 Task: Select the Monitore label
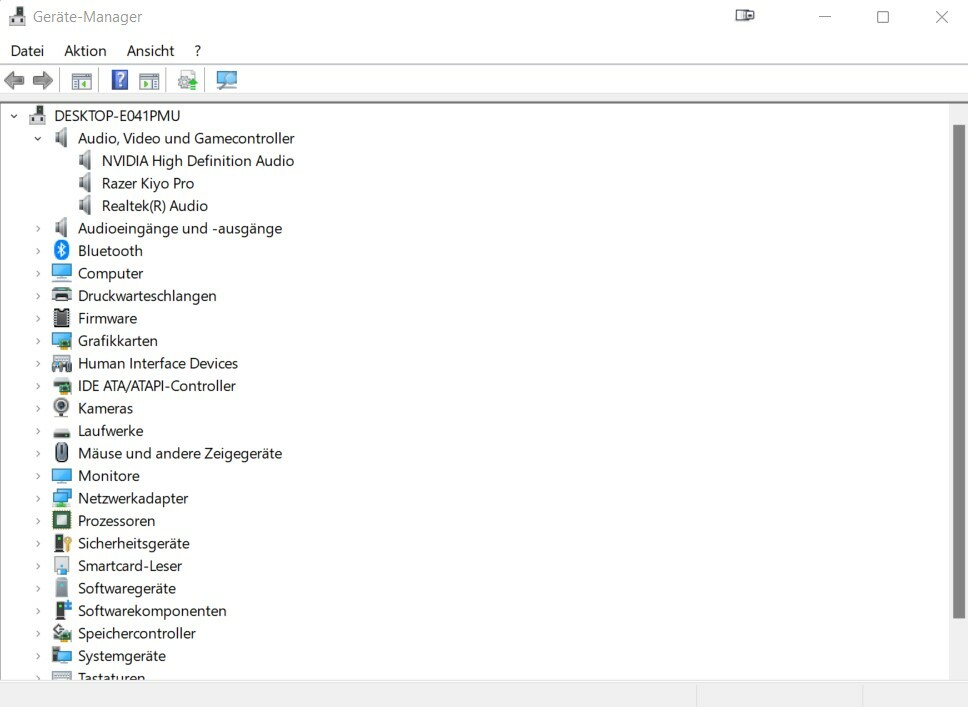coord(109,475)
